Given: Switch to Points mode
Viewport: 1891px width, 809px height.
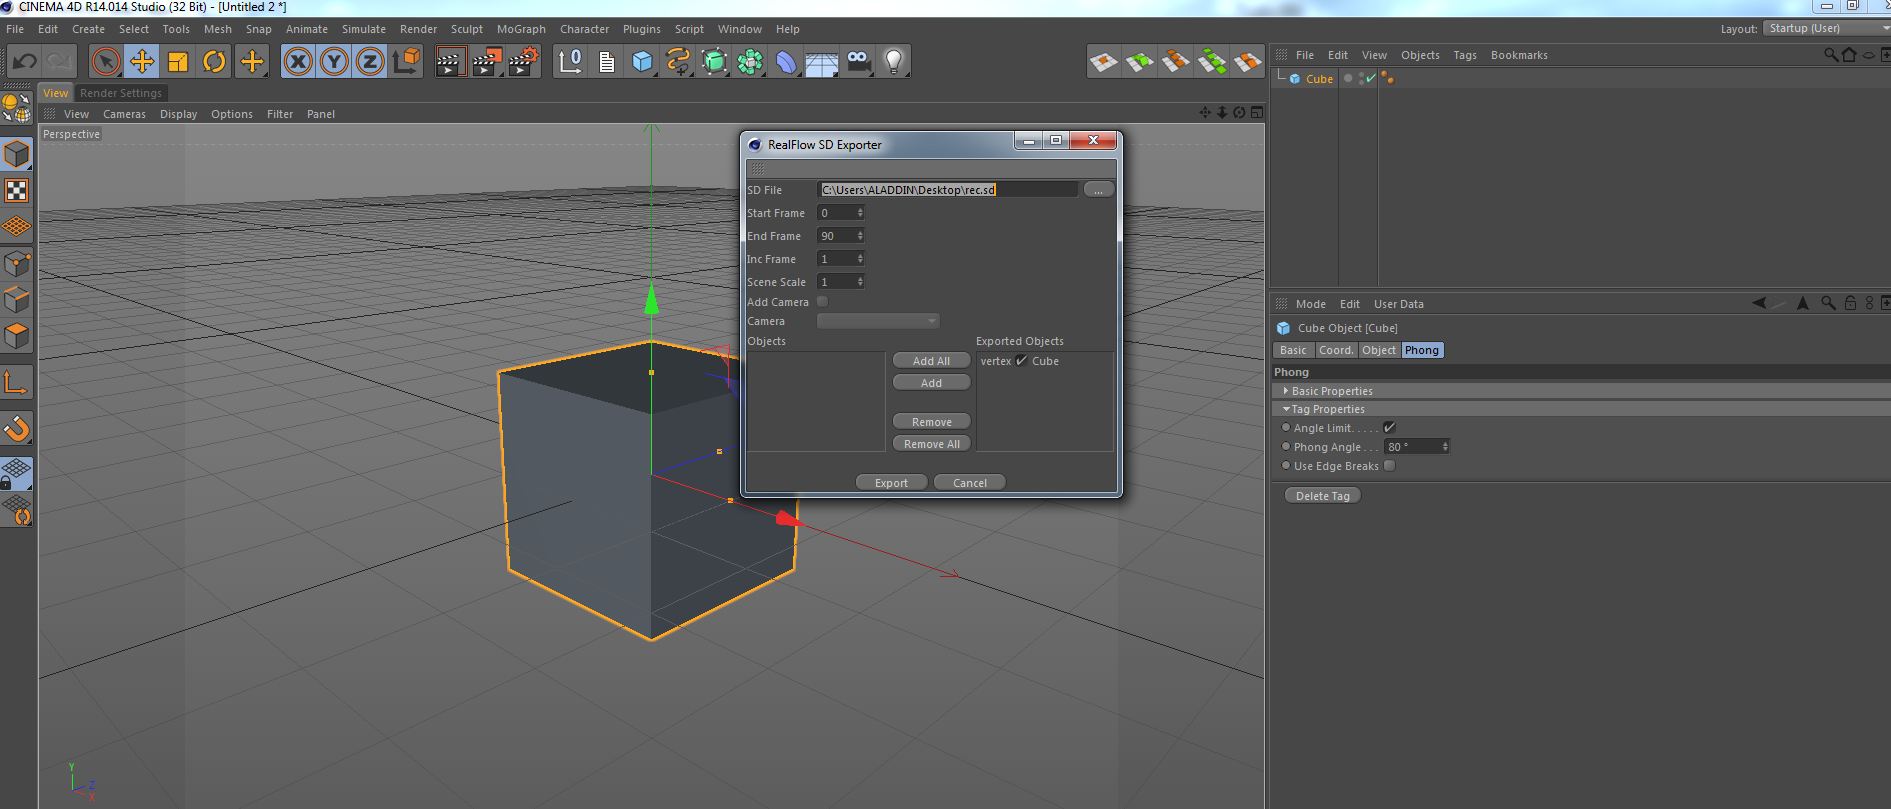Looking at the screenshot, I should [17, 263].
